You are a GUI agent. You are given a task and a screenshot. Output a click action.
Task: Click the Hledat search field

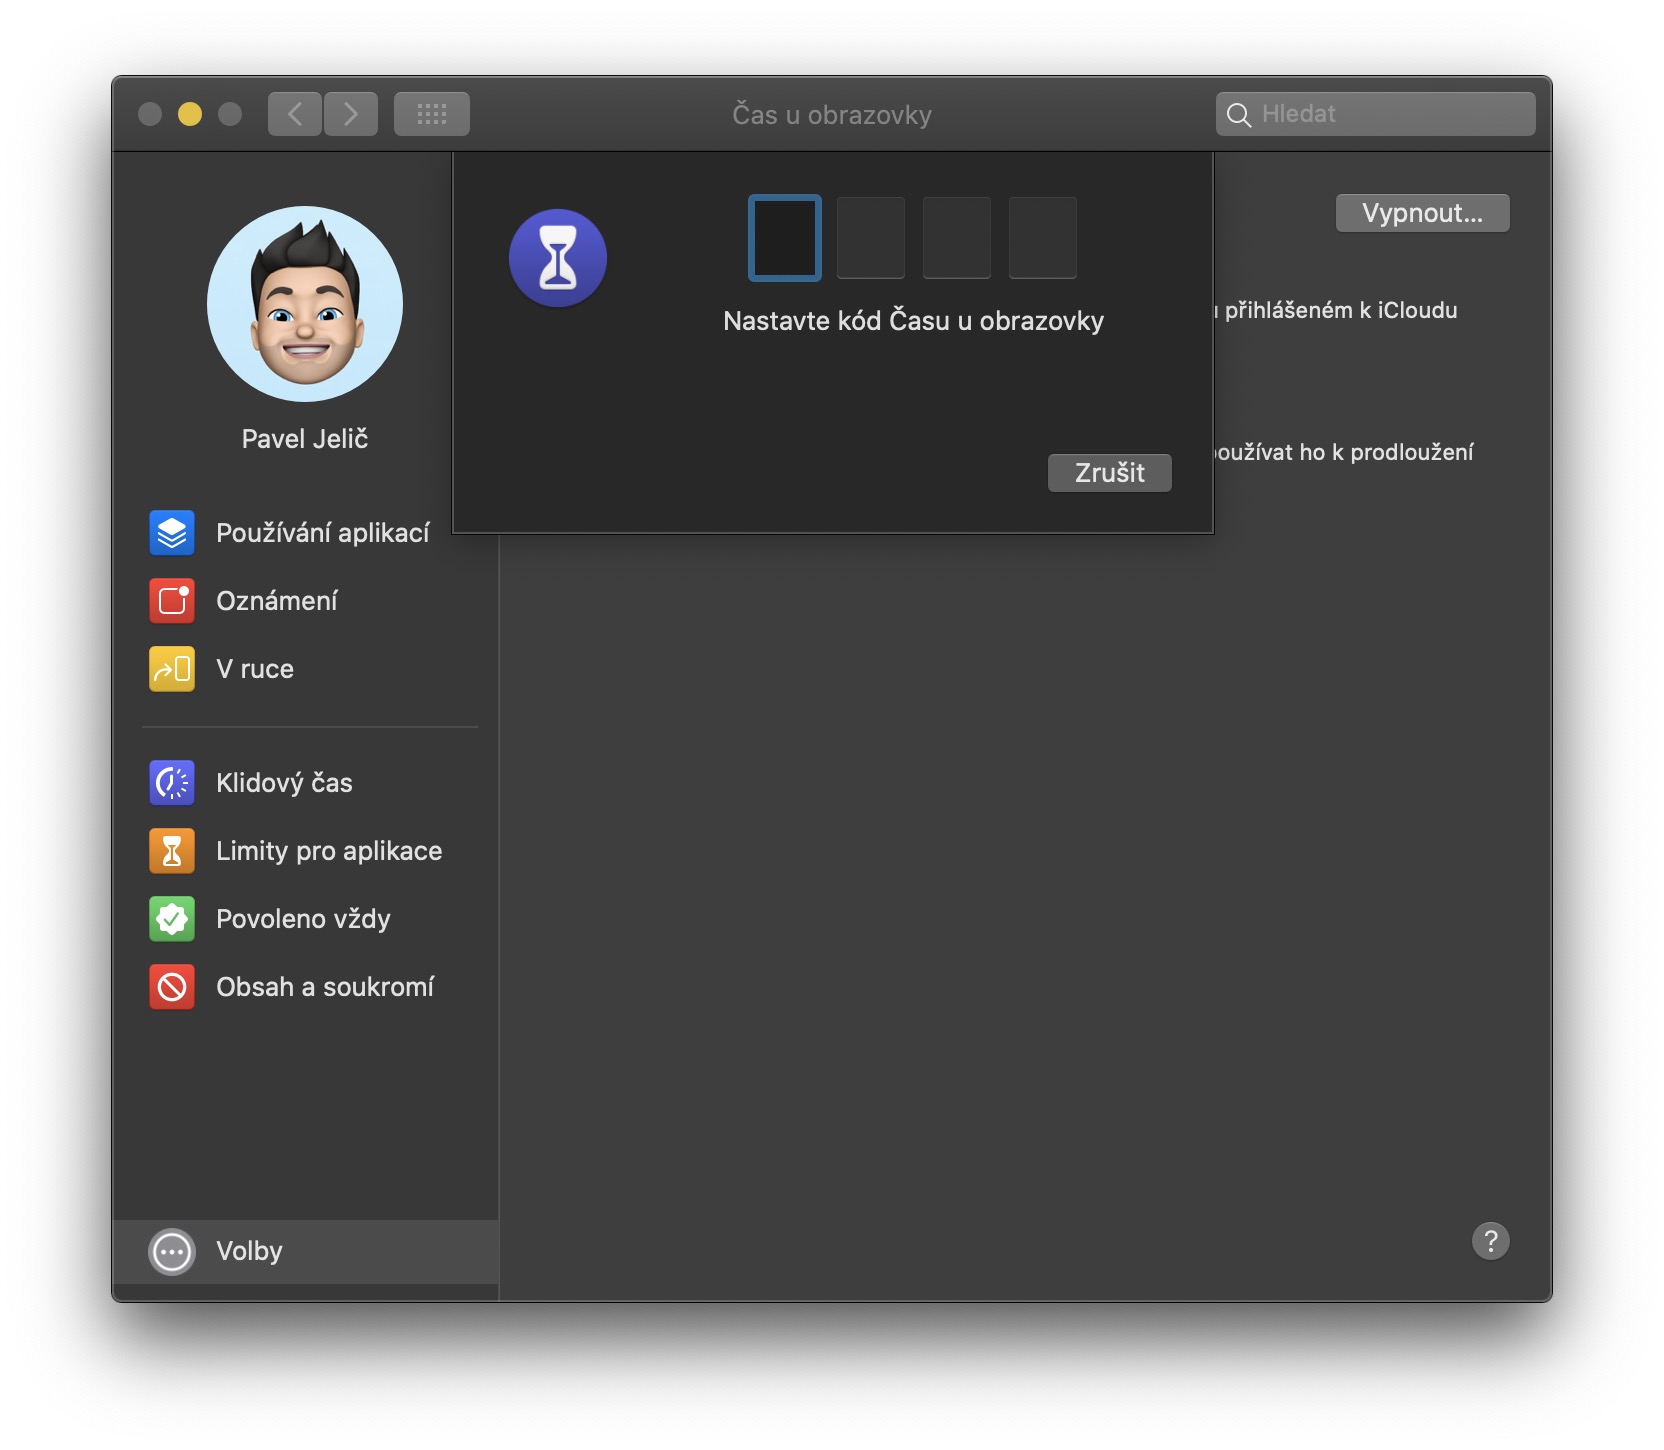point(1376,114)
